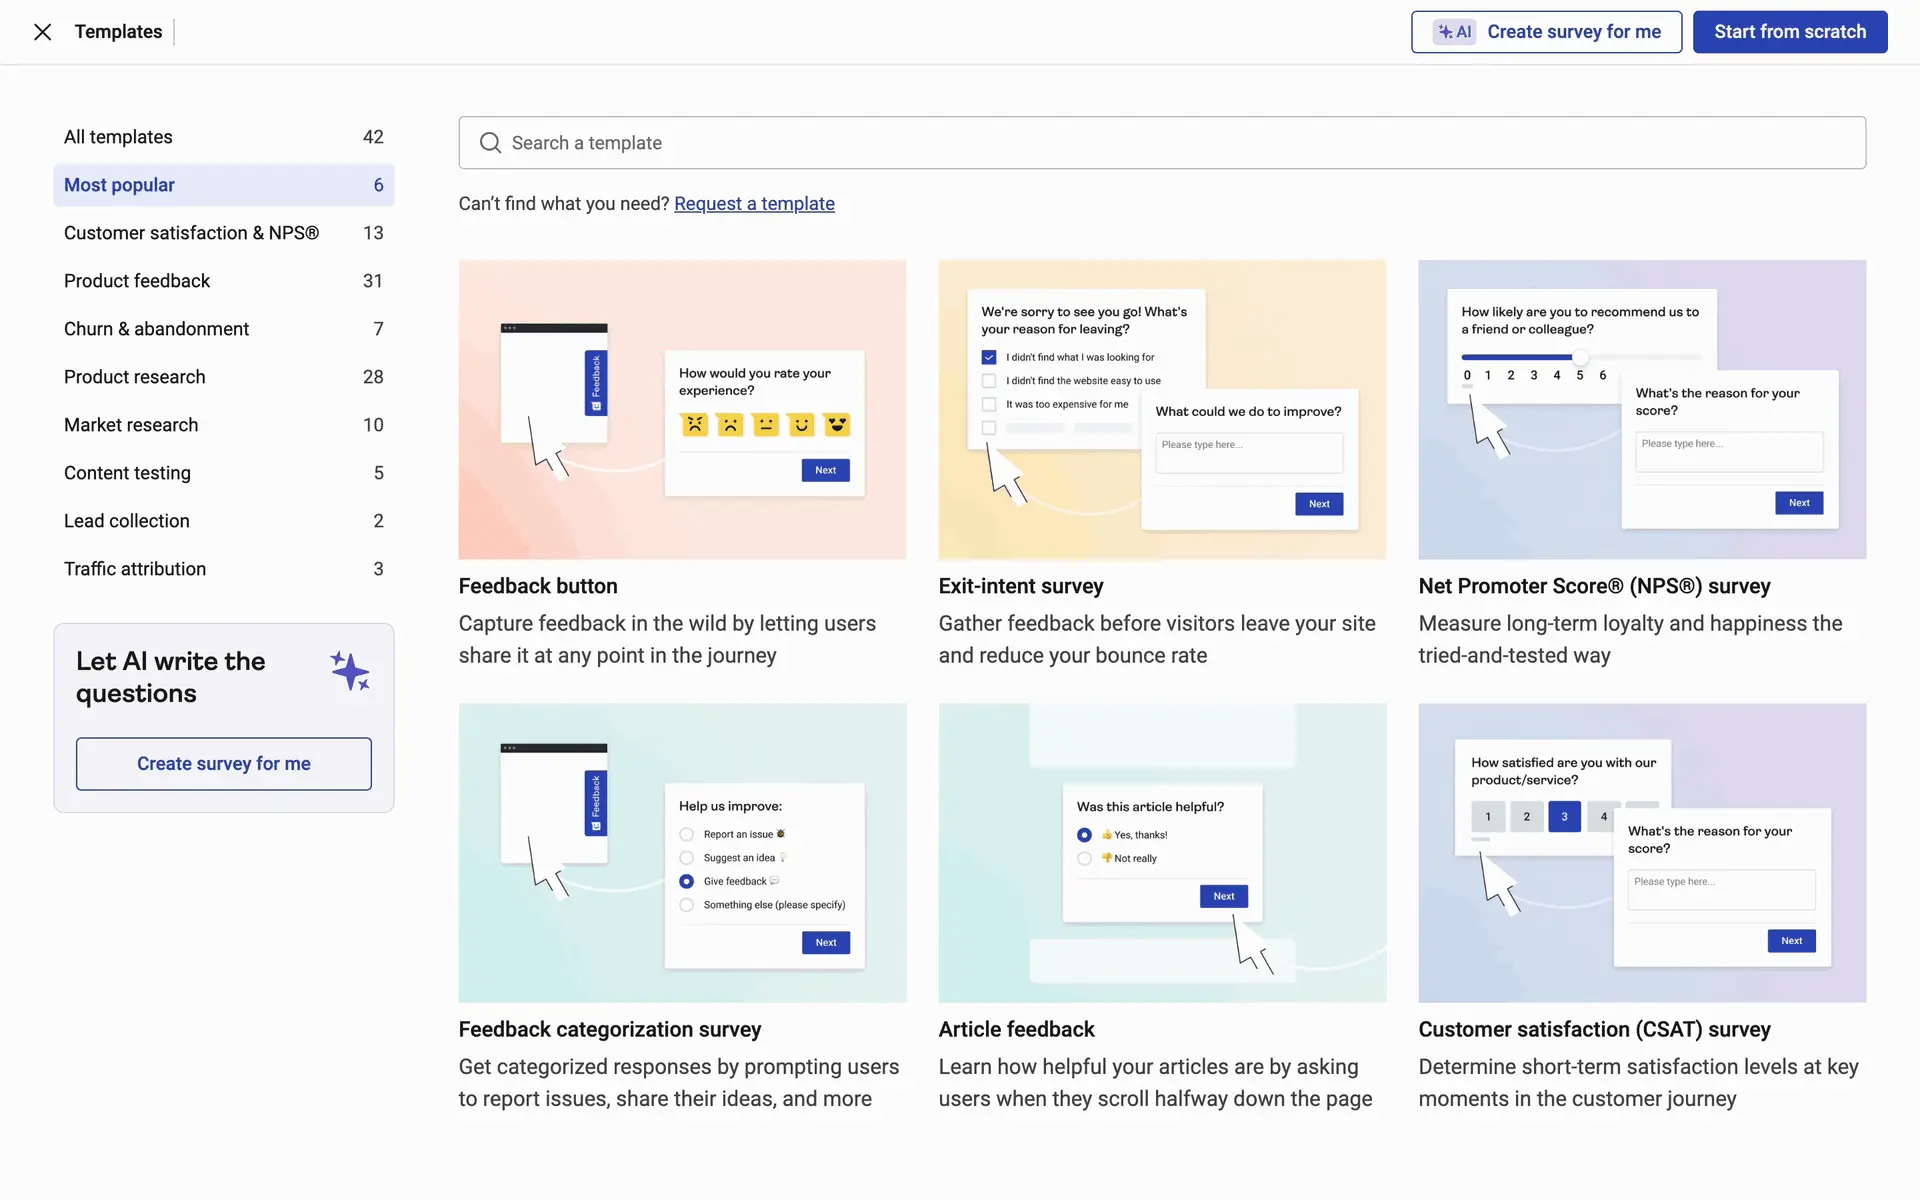1920x1200 pixels.
Task: Close the Templates panel with X icon
Action: coord(42,32)
